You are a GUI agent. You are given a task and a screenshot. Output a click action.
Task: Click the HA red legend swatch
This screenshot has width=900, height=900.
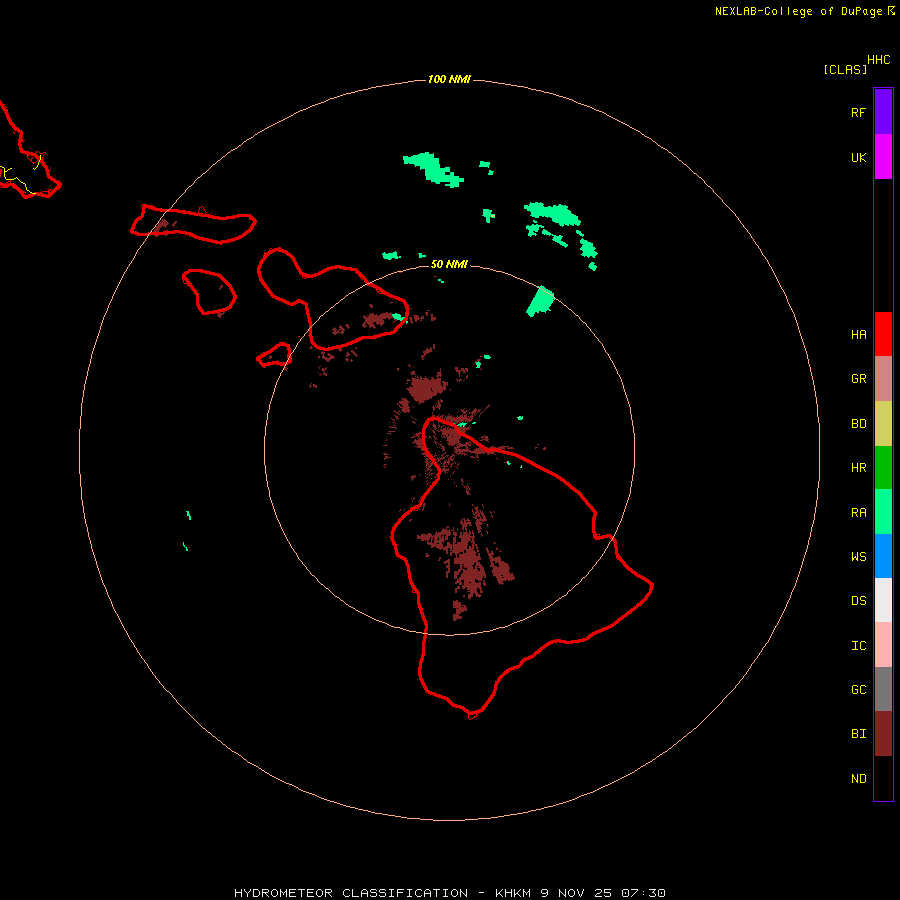point(883,334)
